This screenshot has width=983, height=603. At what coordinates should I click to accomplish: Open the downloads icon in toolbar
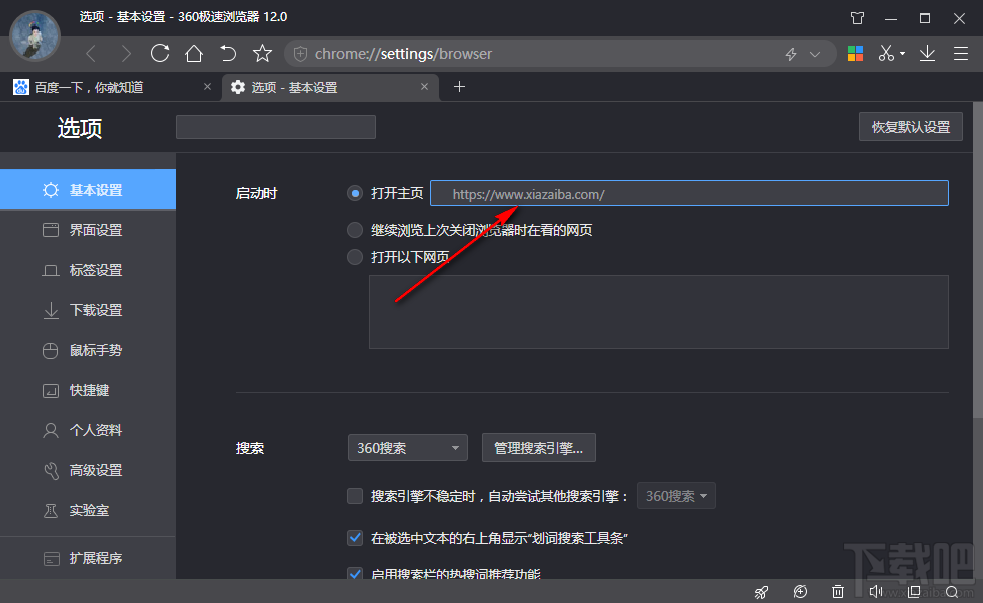click(x=927, y=53)
